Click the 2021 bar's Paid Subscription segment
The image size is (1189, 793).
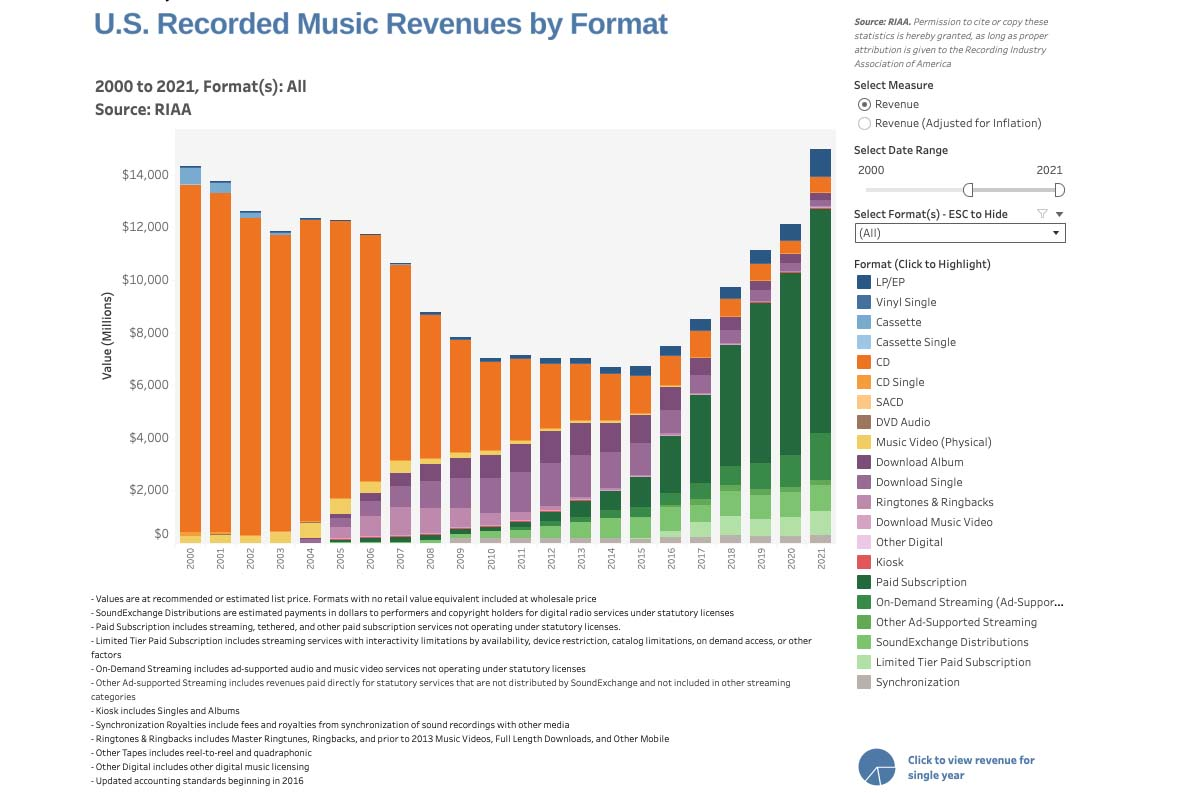(820, 321)
